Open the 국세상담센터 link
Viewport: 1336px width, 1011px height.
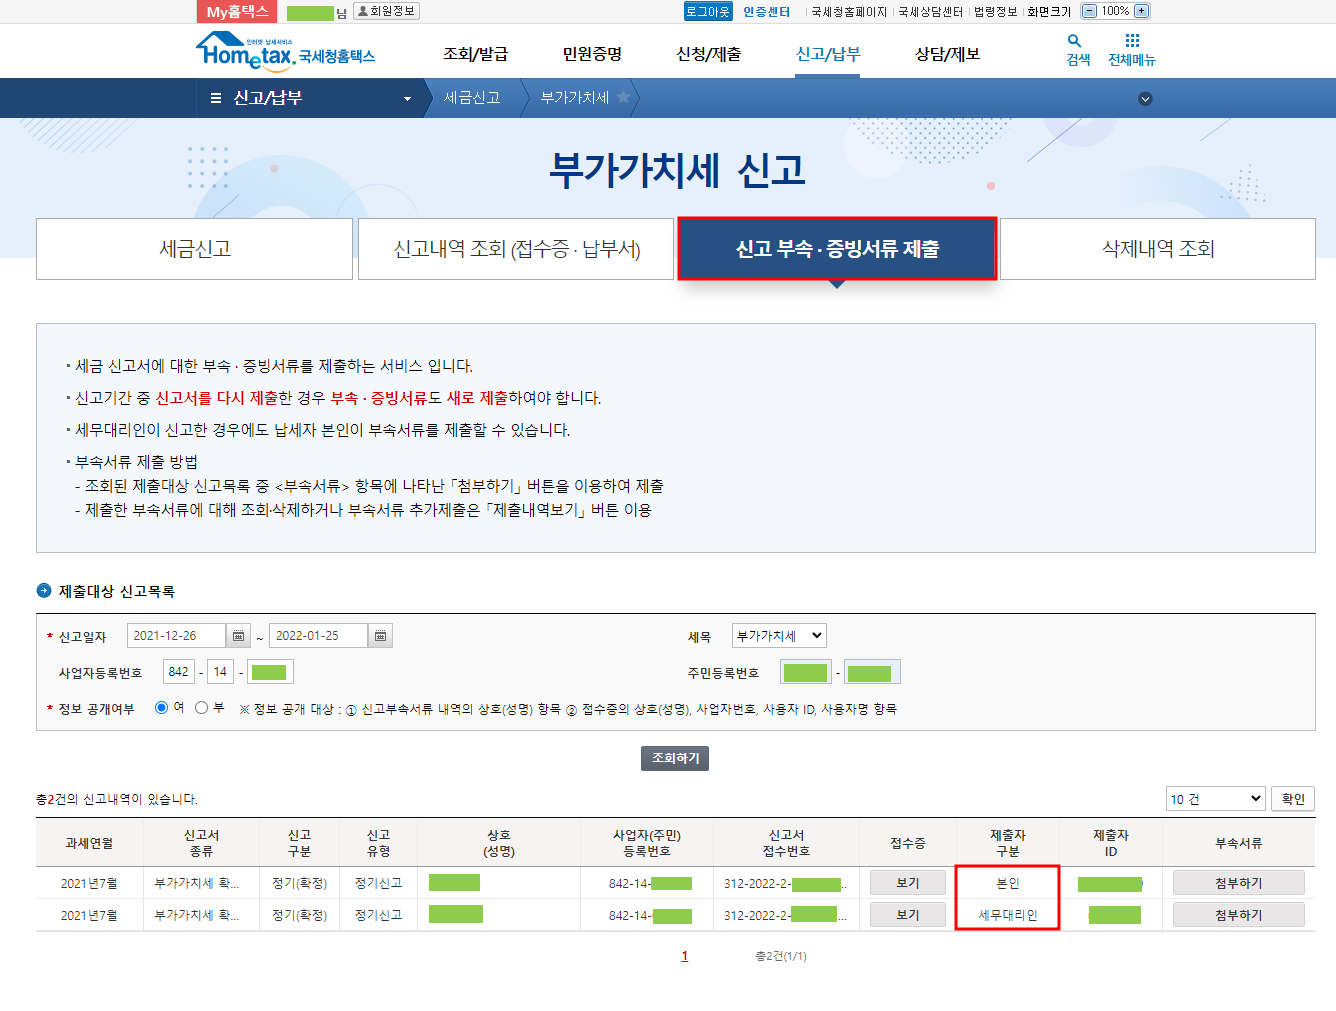point(930,12)
